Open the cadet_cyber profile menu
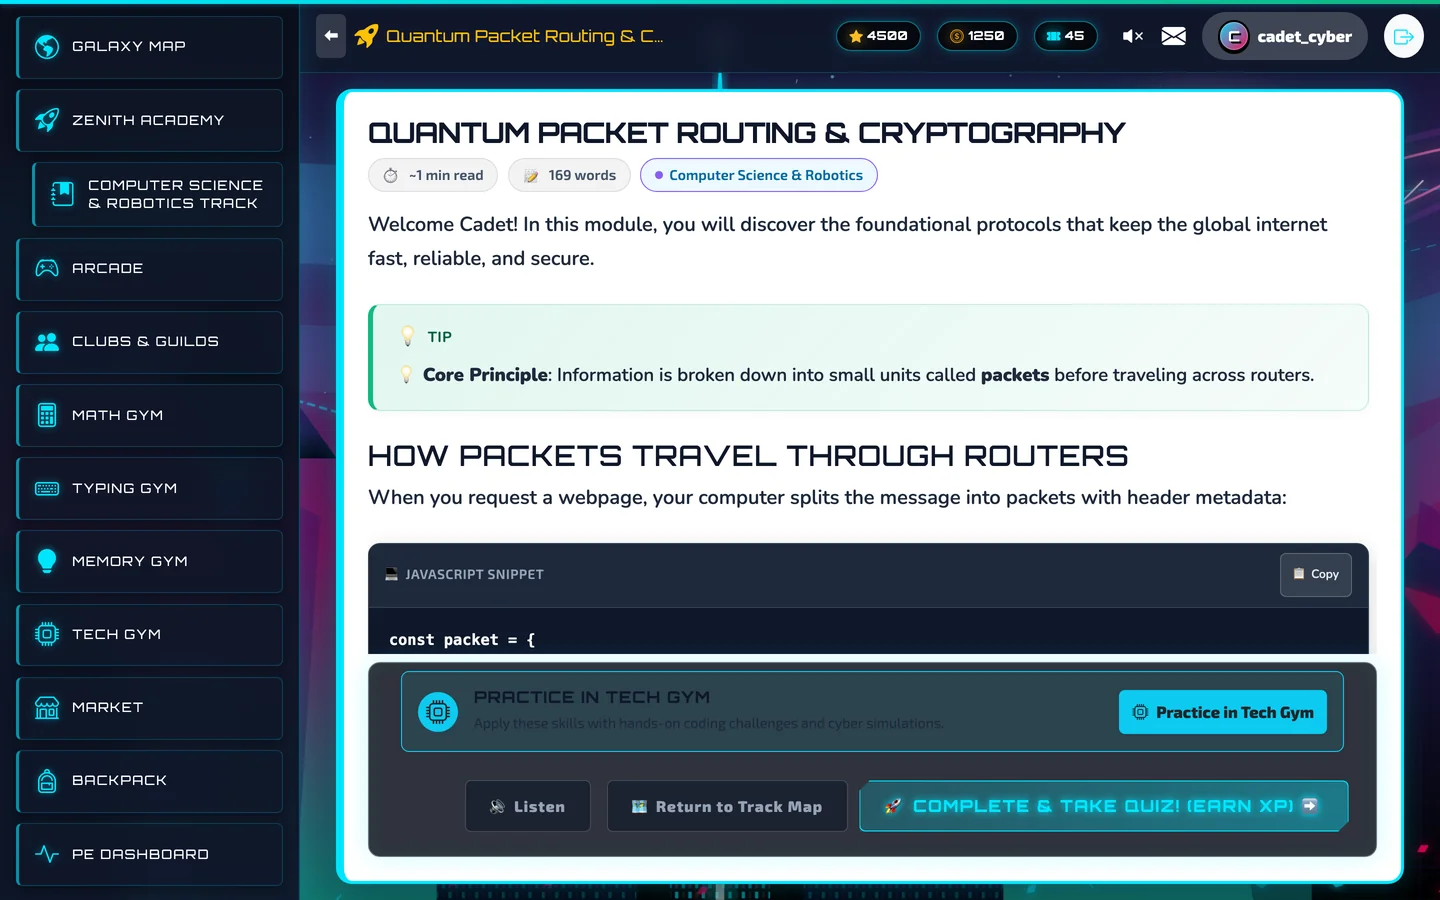1440x900 pixels. click(x=1285, y=36)
